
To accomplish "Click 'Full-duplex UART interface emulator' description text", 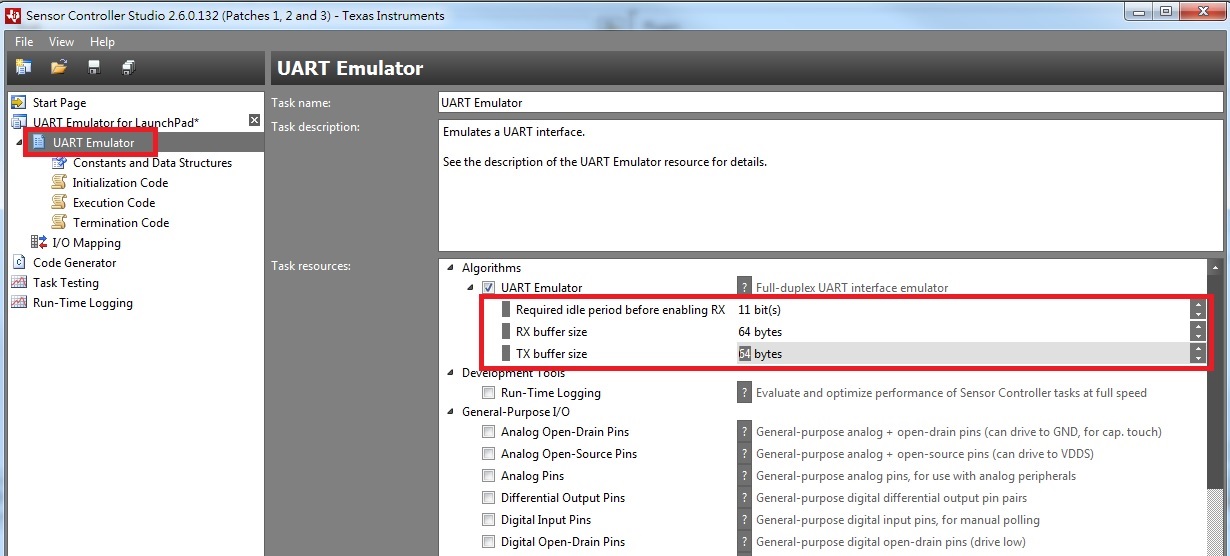I will pyautogui.click(x=852, y=288).
